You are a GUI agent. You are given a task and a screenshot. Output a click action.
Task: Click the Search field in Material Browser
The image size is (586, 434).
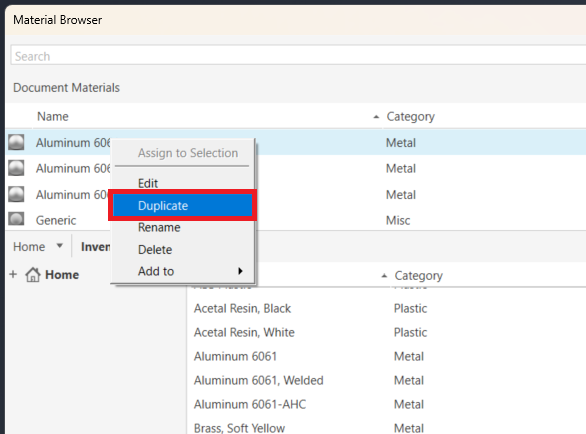coord(298,56)
